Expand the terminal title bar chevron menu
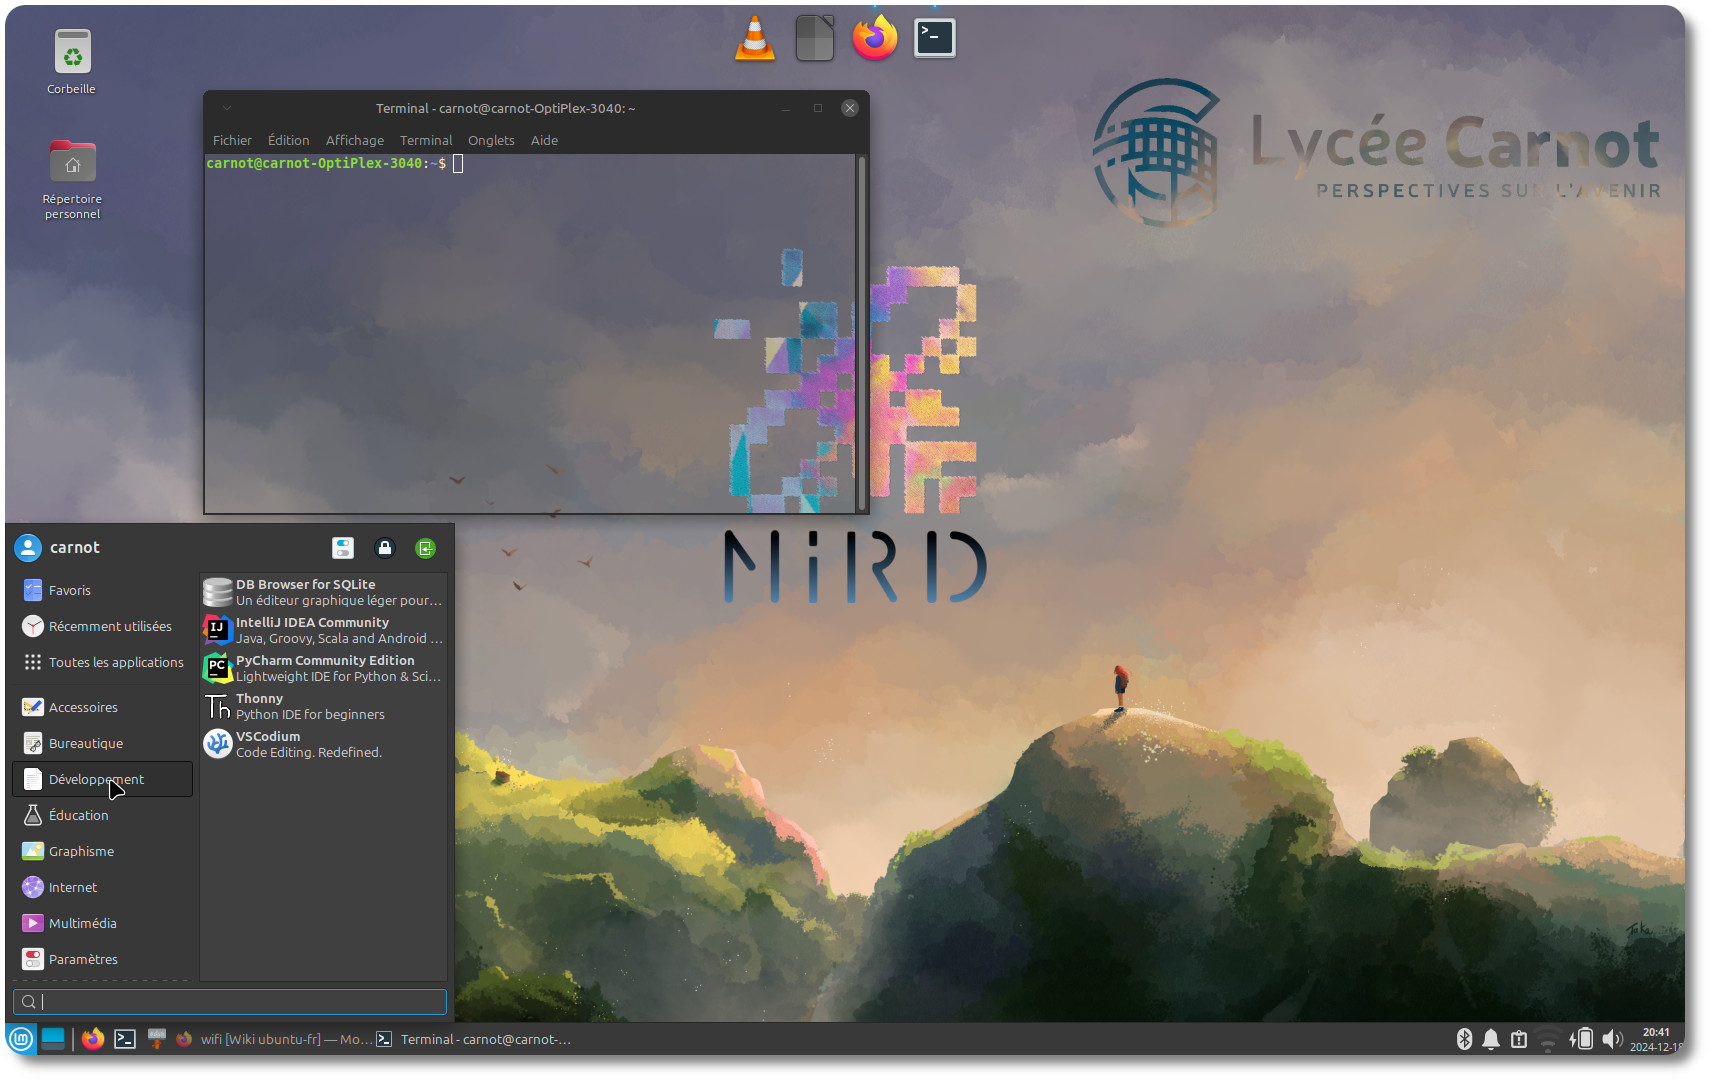Screen dimensions: 1710x1080 click(227, 108)
